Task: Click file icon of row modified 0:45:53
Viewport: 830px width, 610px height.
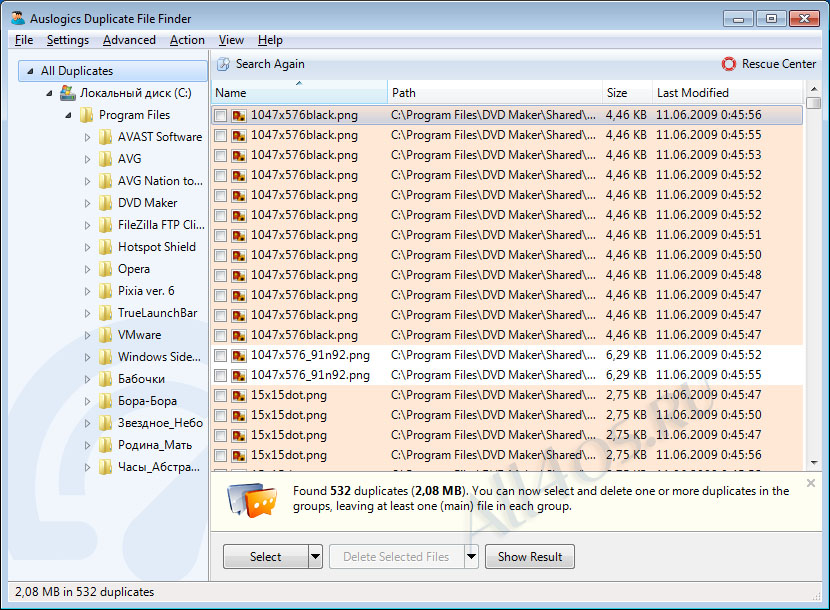Action: pos(239,155)
